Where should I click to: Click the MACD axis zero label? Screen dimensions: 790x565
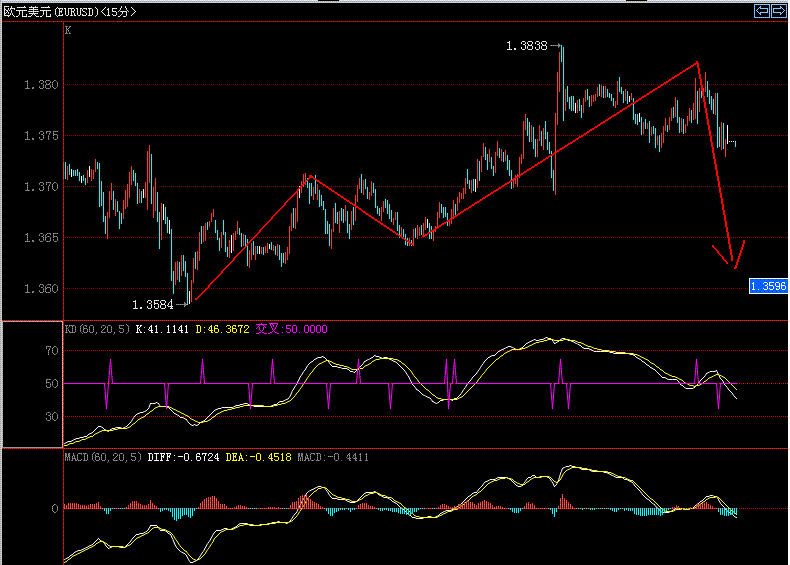tap(55, 509)
